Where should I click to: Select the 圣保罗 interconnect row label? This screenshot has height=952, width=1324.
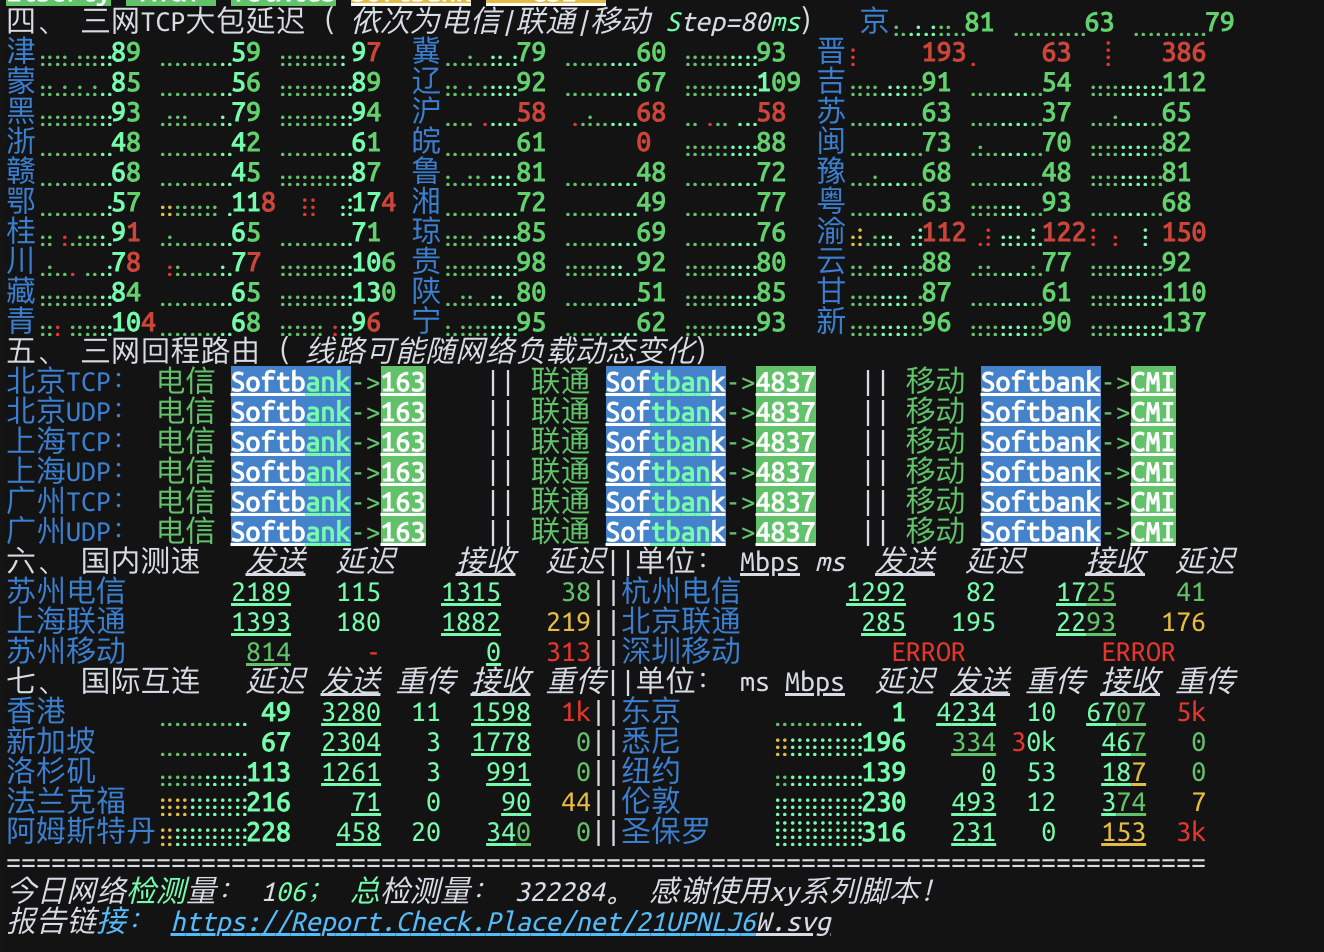[665, 832]
